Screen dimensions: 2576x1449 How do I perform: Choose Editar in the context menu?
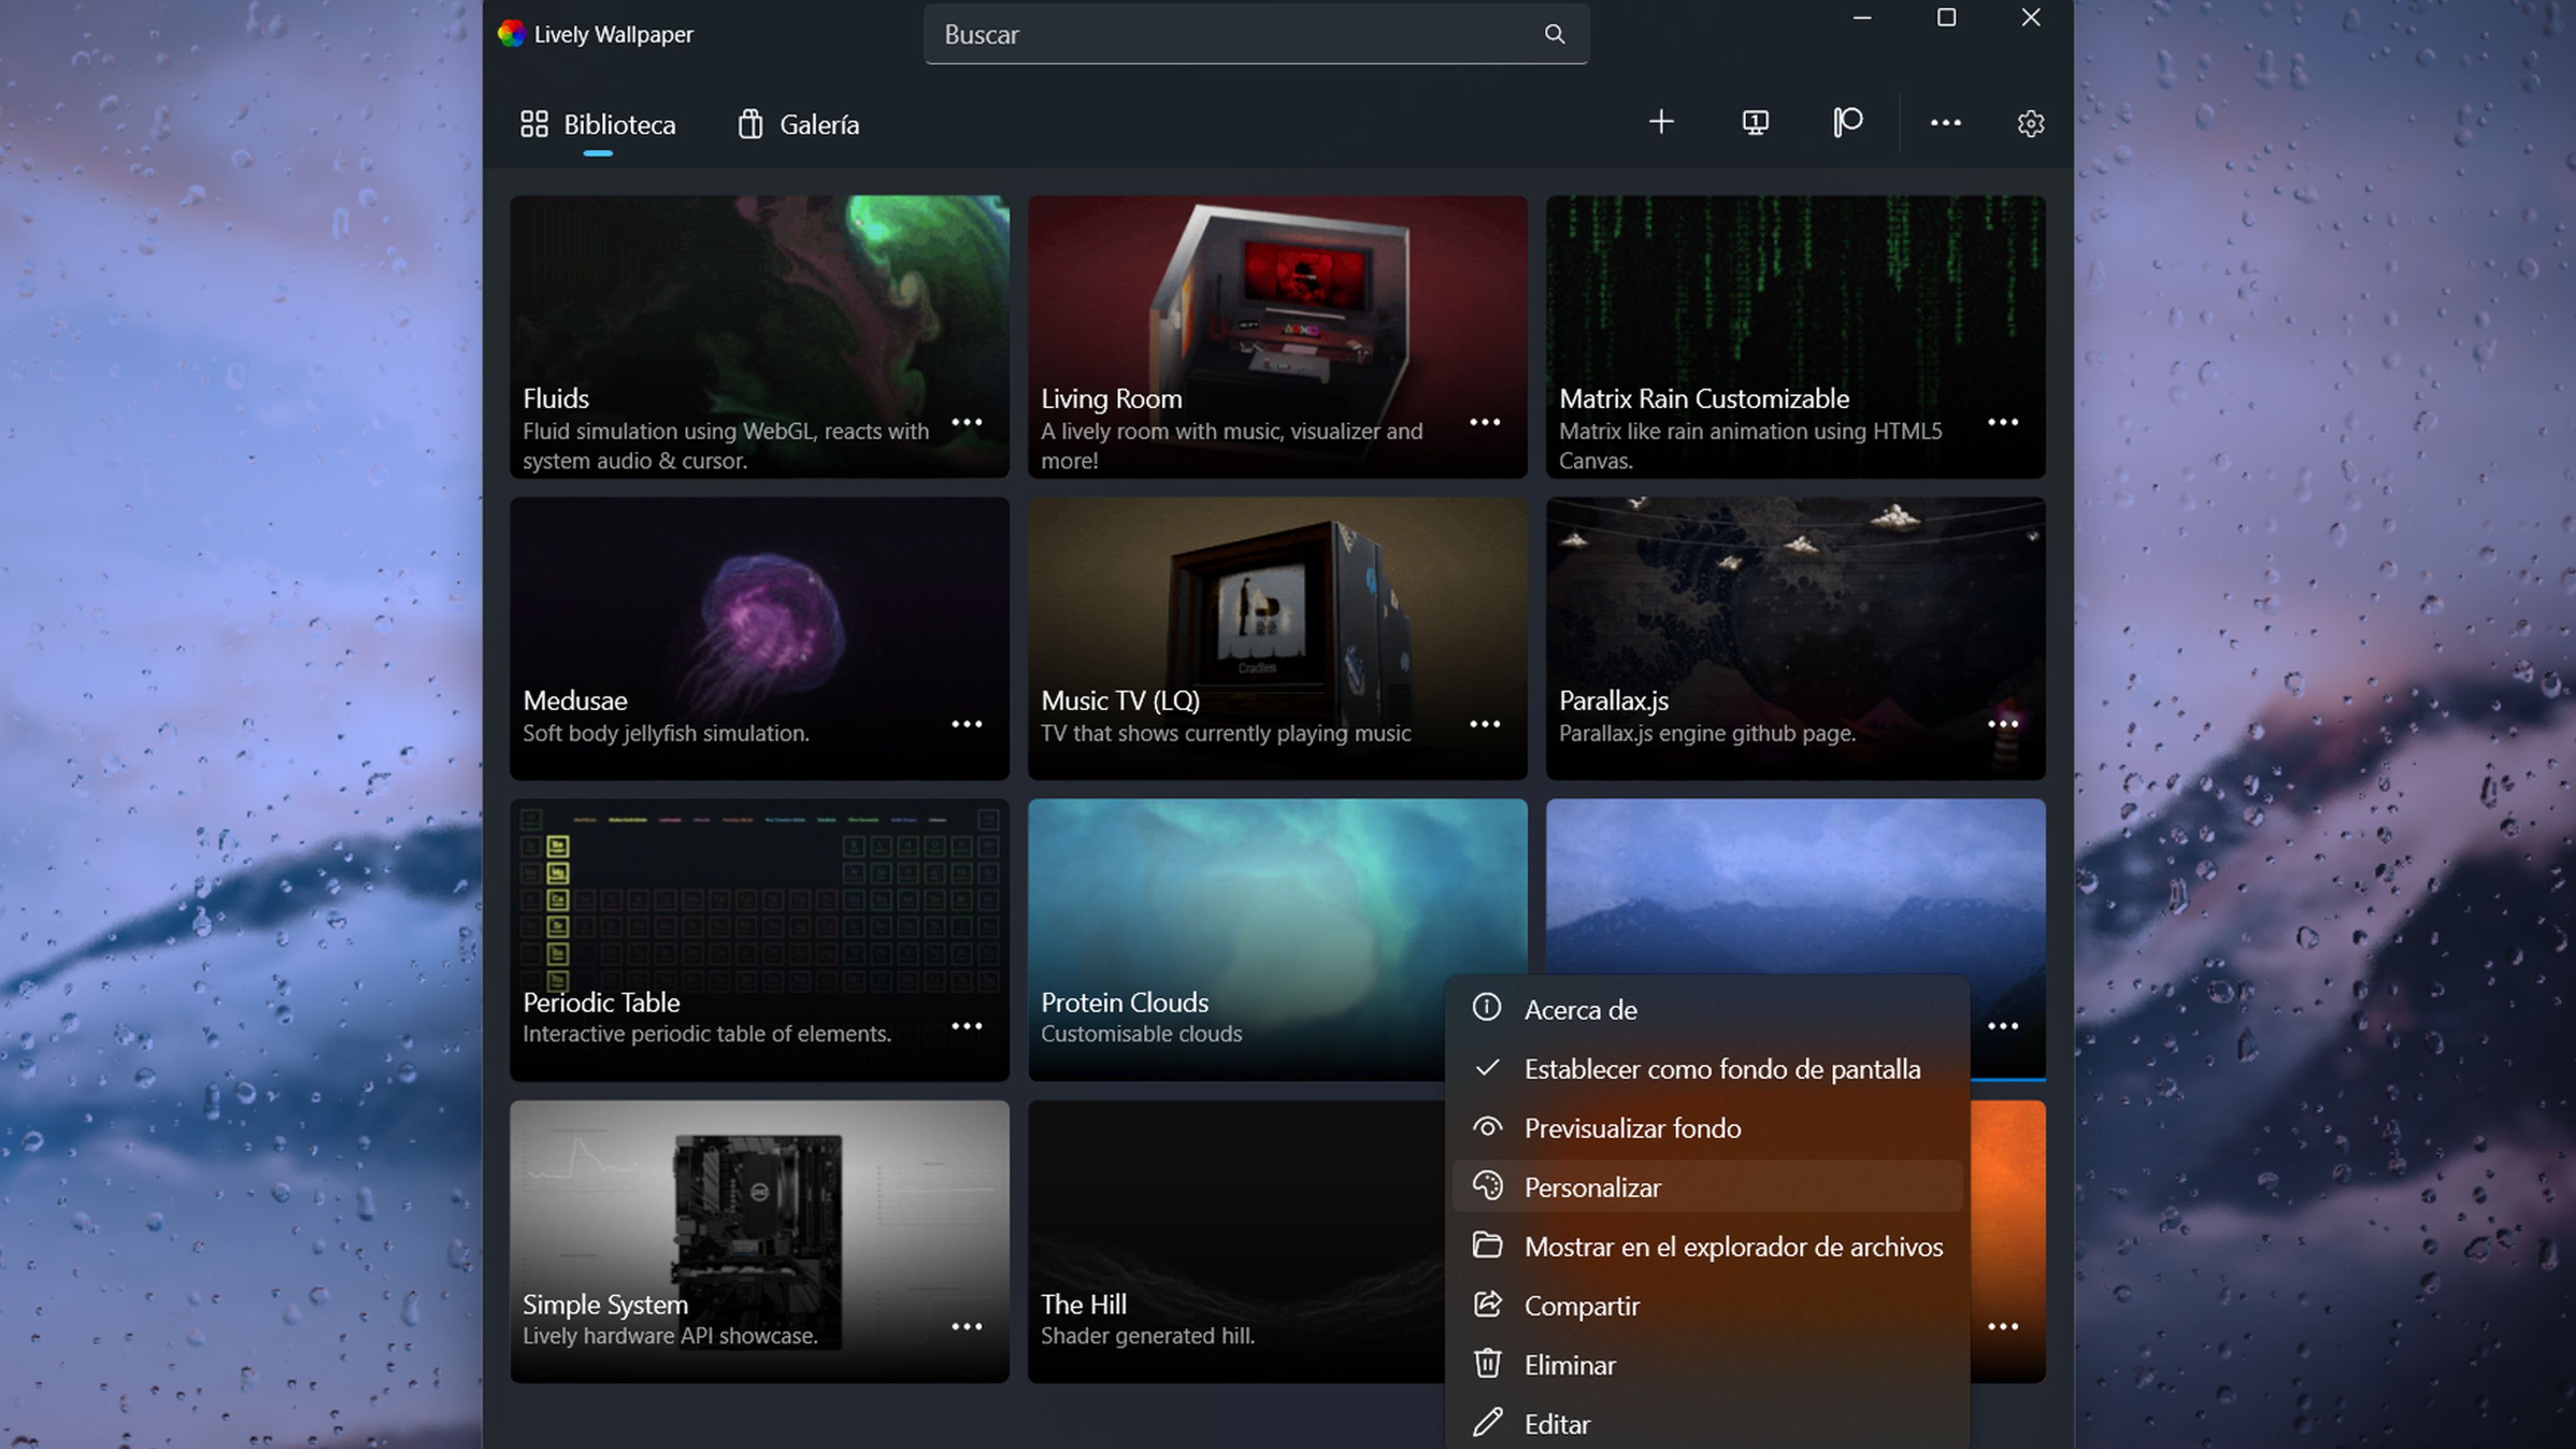[x=1707, y=1424]
